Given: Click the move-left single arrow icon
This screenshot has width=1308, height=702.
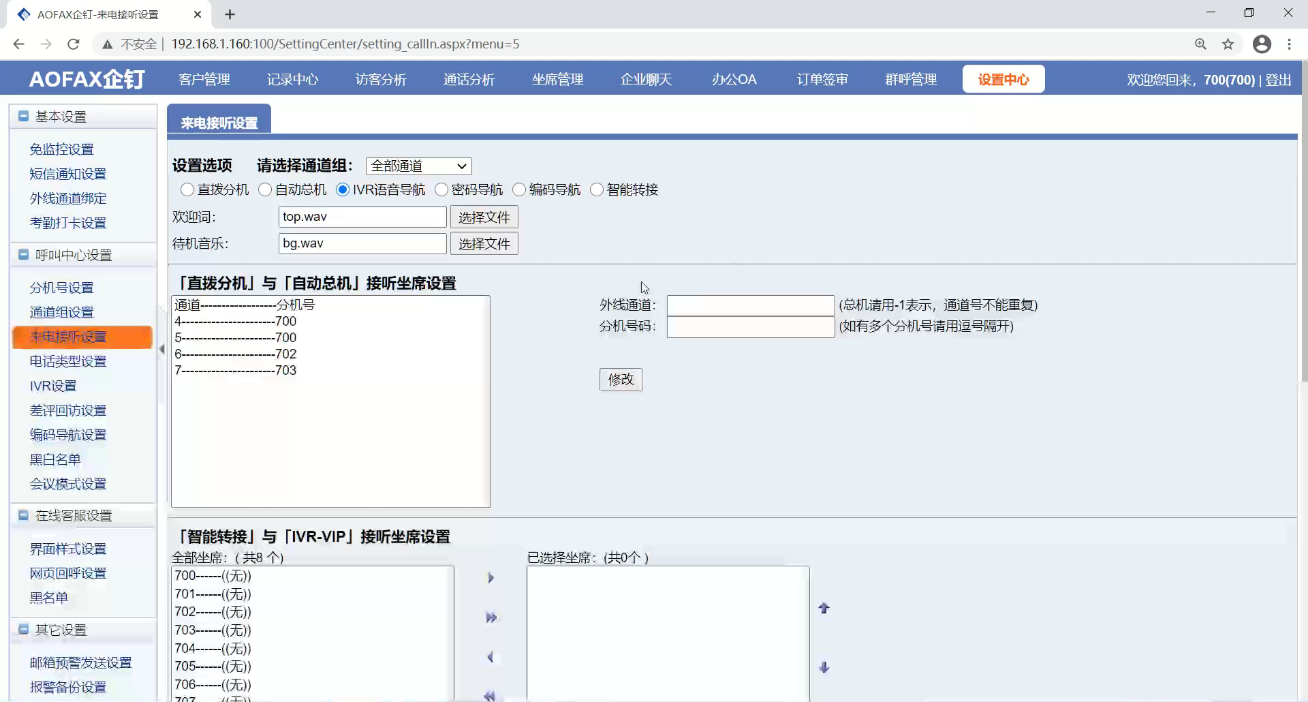Looking at the screenshot, I should pos(490,658).
